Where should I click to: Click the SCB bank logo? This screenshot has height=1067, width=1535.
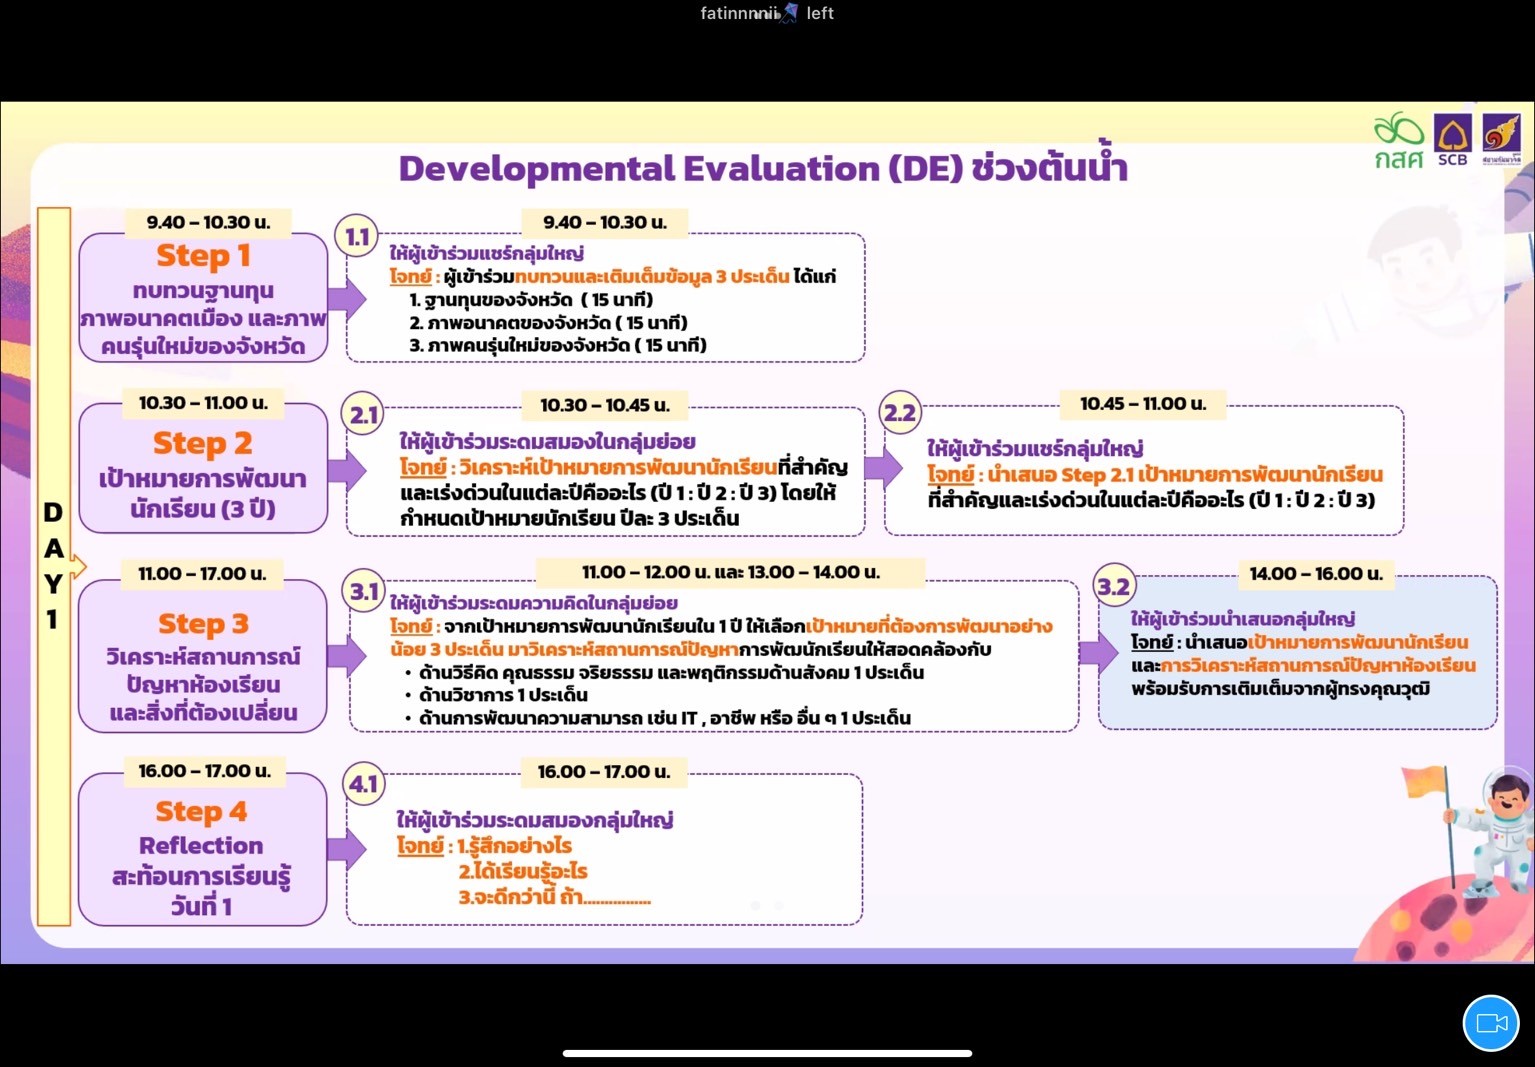(1452, 139)
